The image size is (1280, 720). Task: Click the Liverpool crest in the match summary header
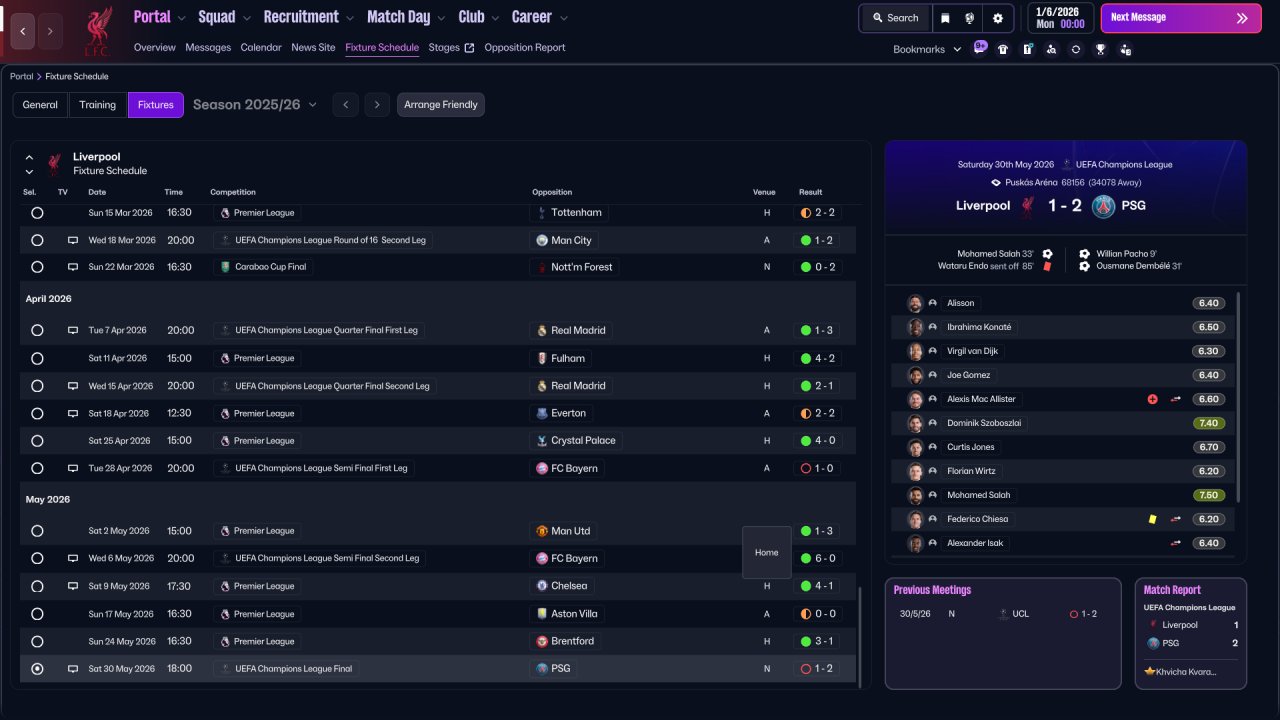click(1027, 206)
